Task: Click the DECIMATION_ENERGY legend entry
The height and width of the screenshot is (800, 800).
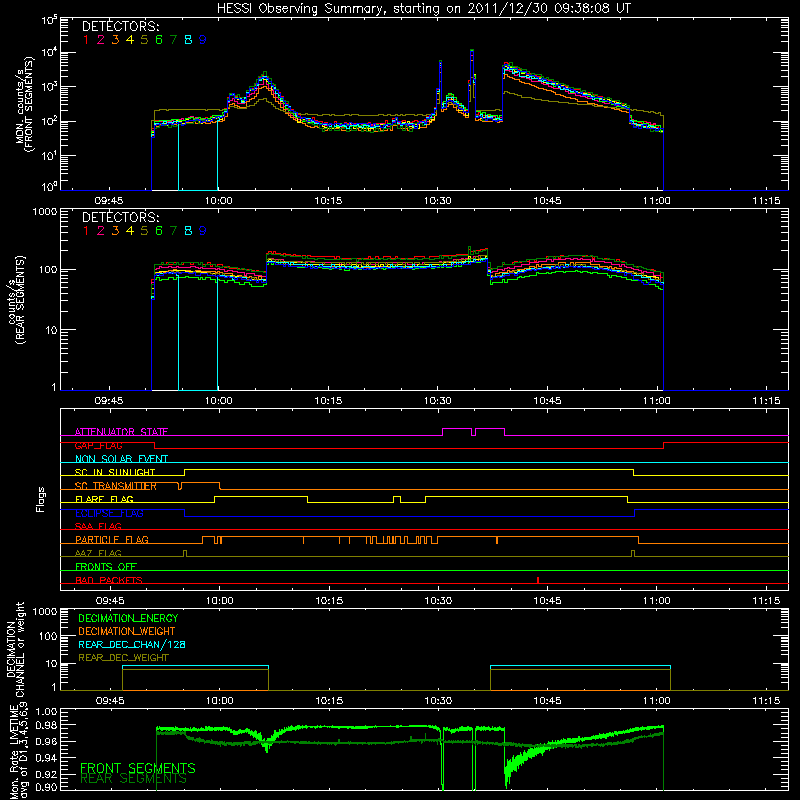Action: (128, 618)
